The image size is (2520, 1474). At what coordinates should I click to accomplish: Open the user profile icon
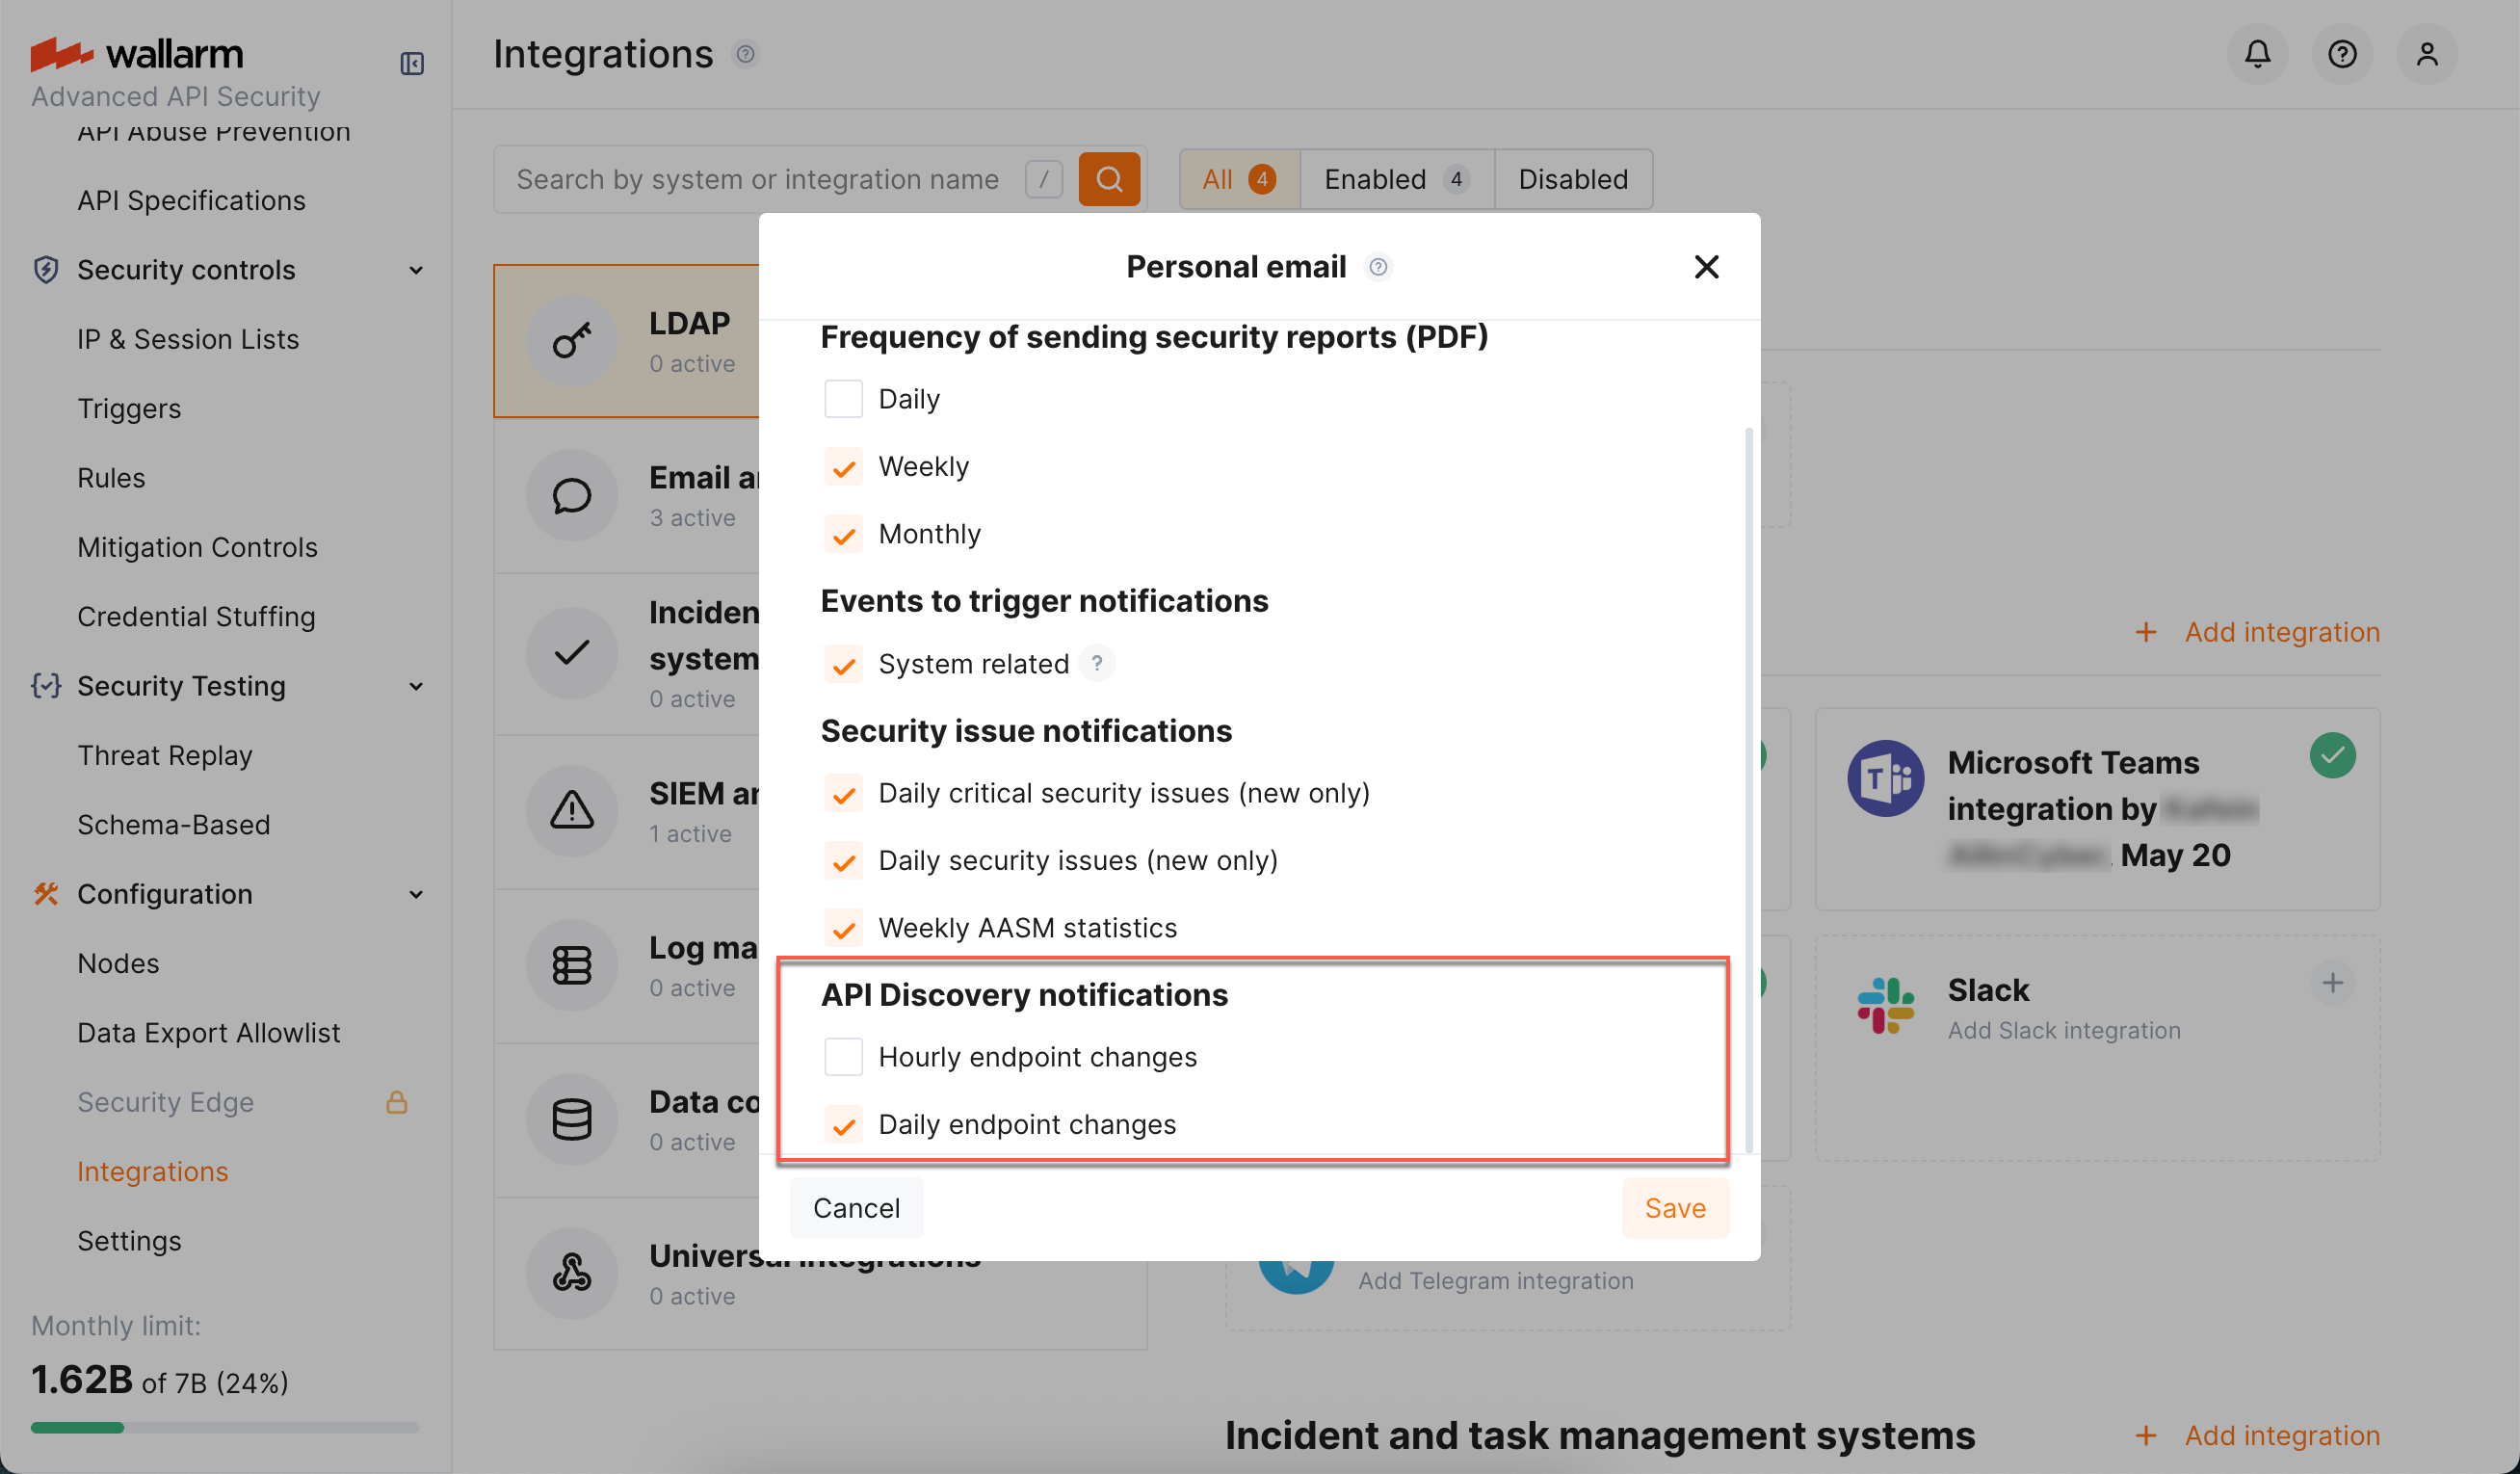2428,53
